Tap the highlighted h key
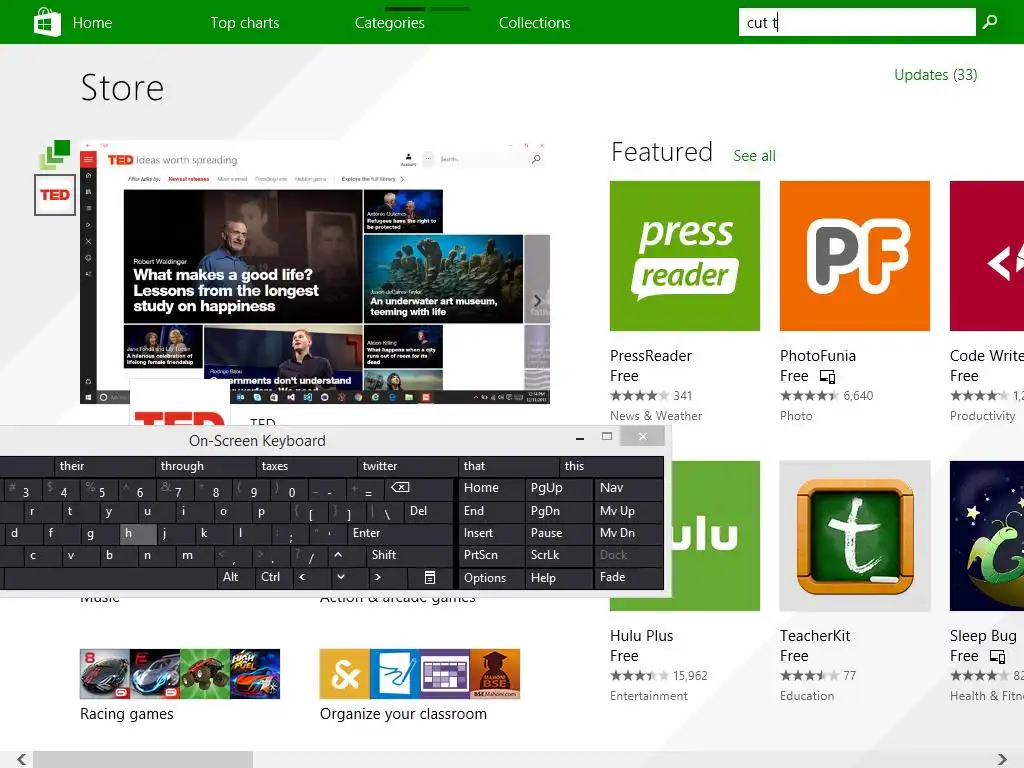This screenshot has width=1024, height=768. click(138, 534)
